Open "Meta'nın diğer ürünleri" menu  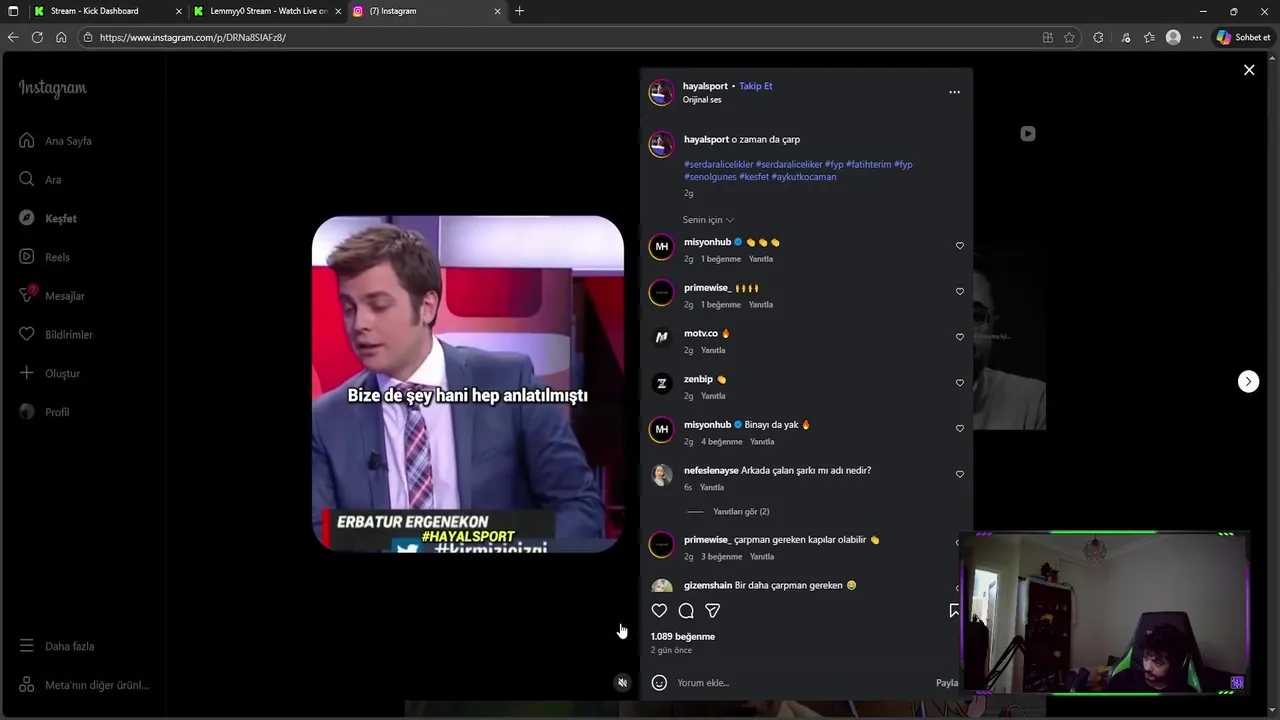click(x=84, y=685)
